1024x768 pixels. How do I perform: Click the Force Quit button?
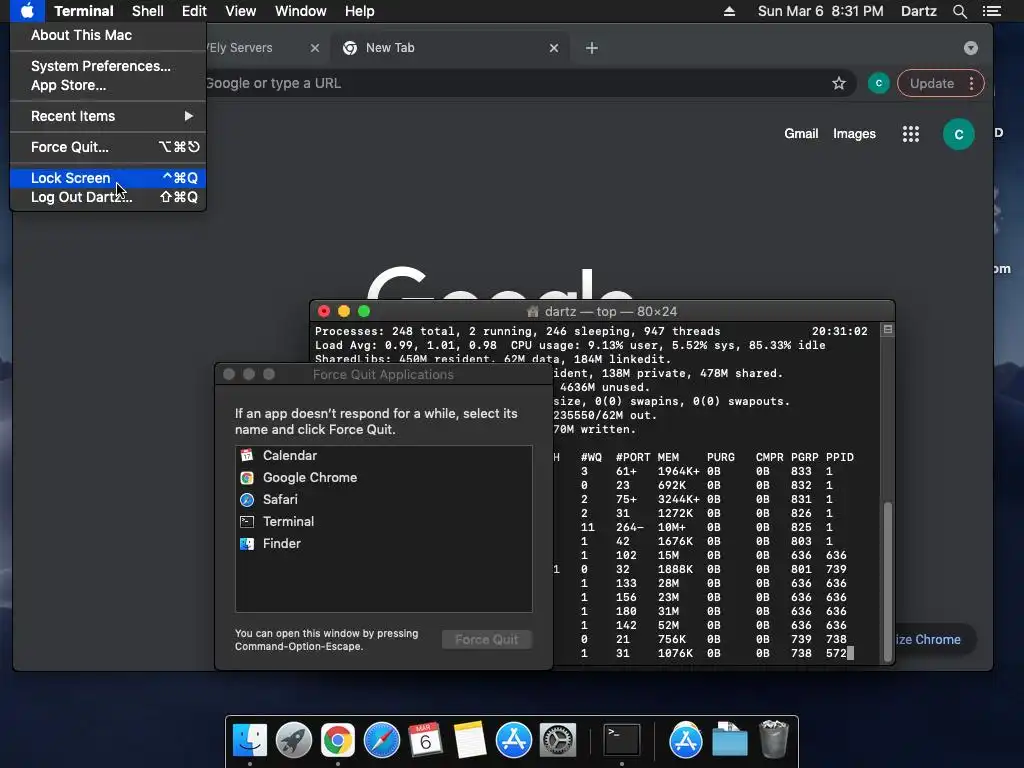(487, 639)
